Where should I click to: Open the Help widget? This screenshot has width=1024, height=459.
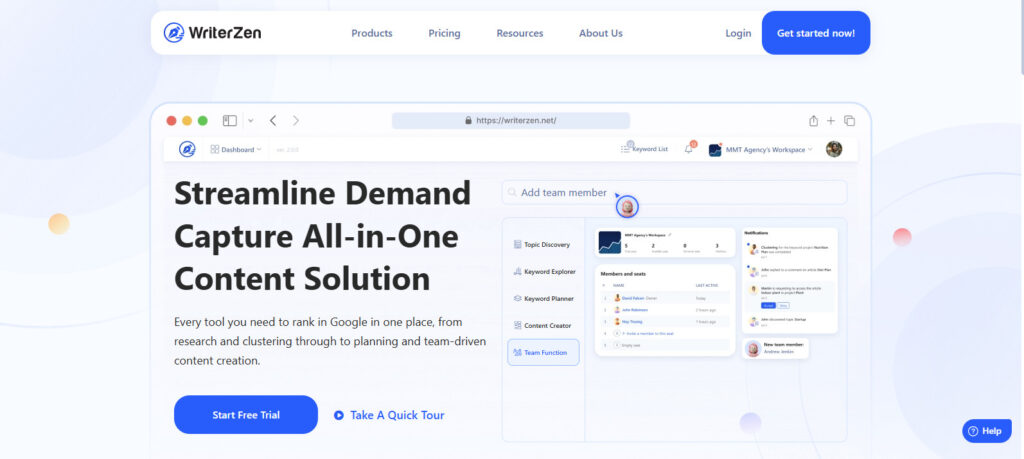pyautogui.click(x=986, y=431)
